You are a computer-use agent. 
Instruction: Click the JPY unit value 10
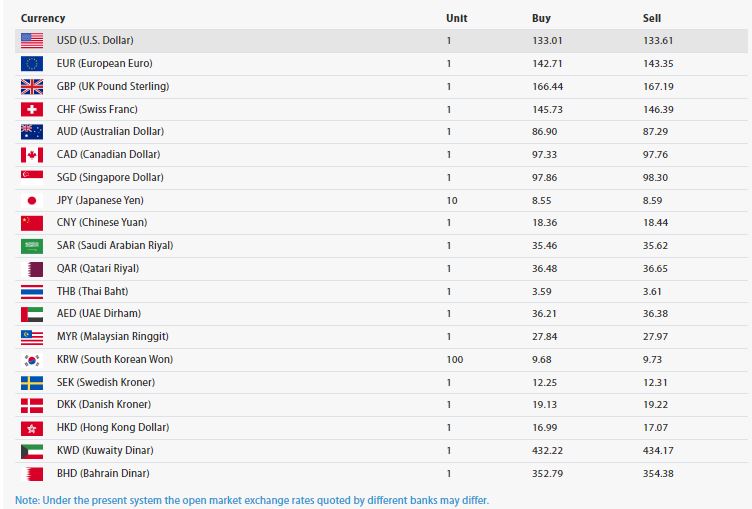point(451,200)
